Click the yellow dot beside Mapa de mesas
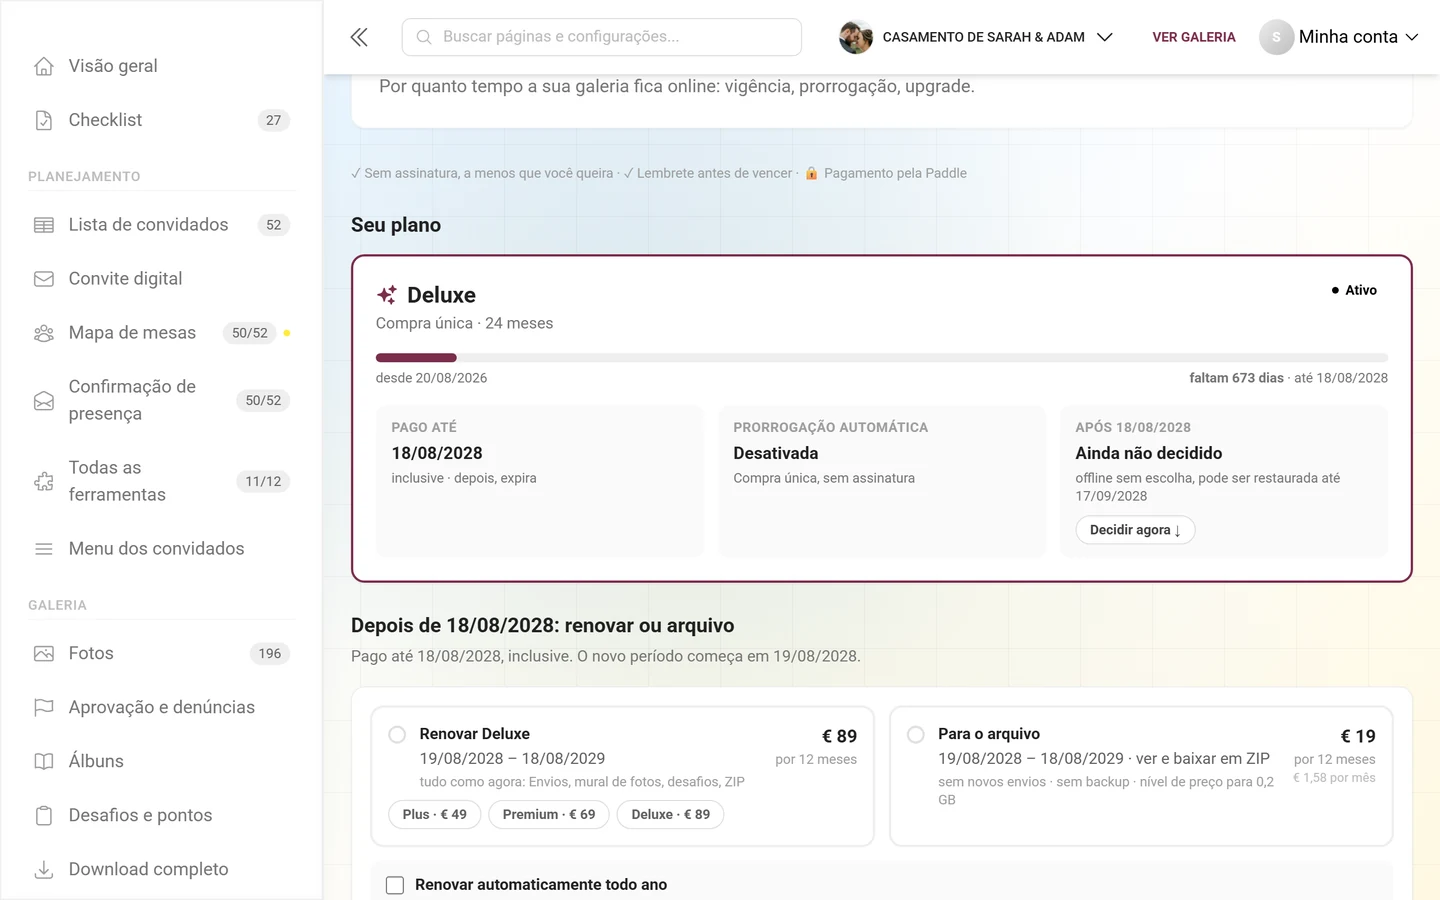1440x900 pixels. (287, 333)
